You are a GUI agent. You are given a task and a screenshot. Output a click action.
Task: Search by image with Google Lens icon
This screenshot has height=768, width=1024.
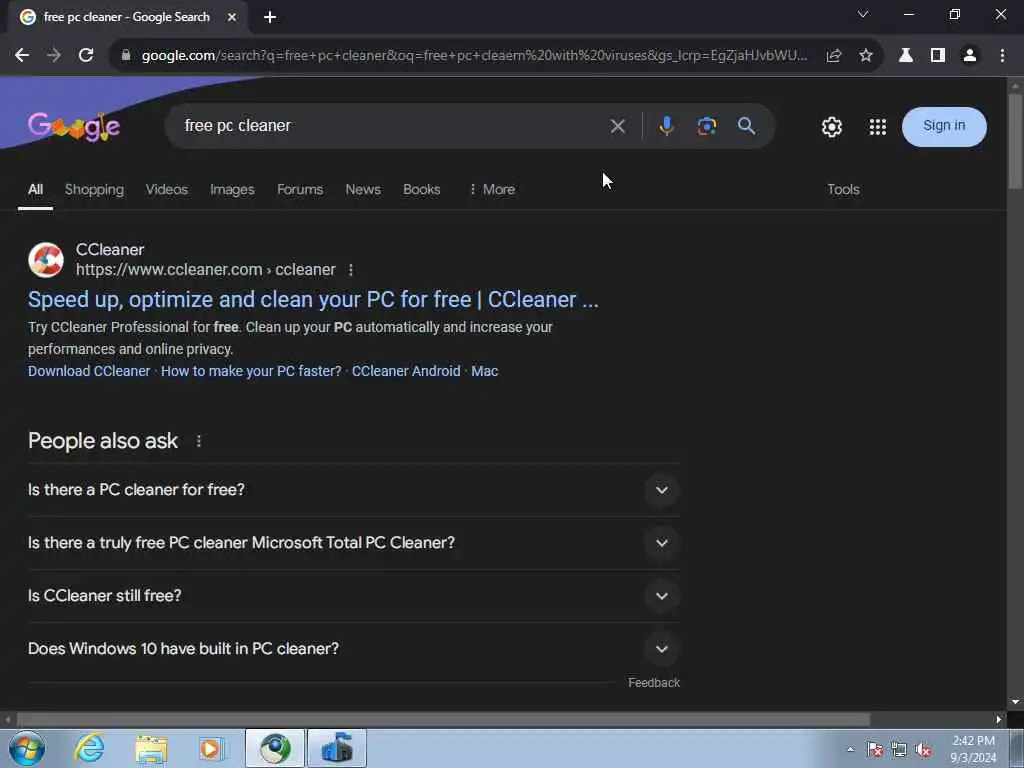coord(707,126)
